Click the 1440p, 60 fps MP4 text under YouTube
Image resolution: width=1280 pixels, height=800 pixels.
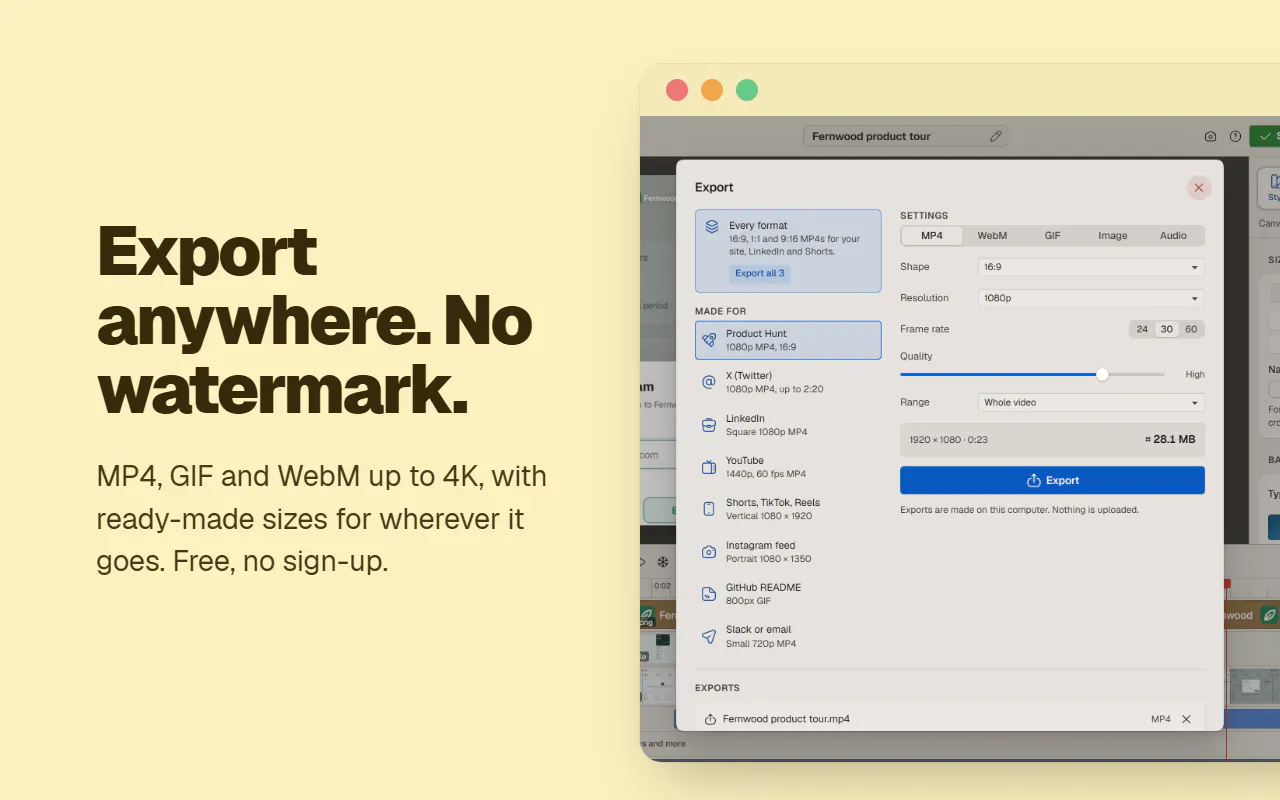point(766,474)
